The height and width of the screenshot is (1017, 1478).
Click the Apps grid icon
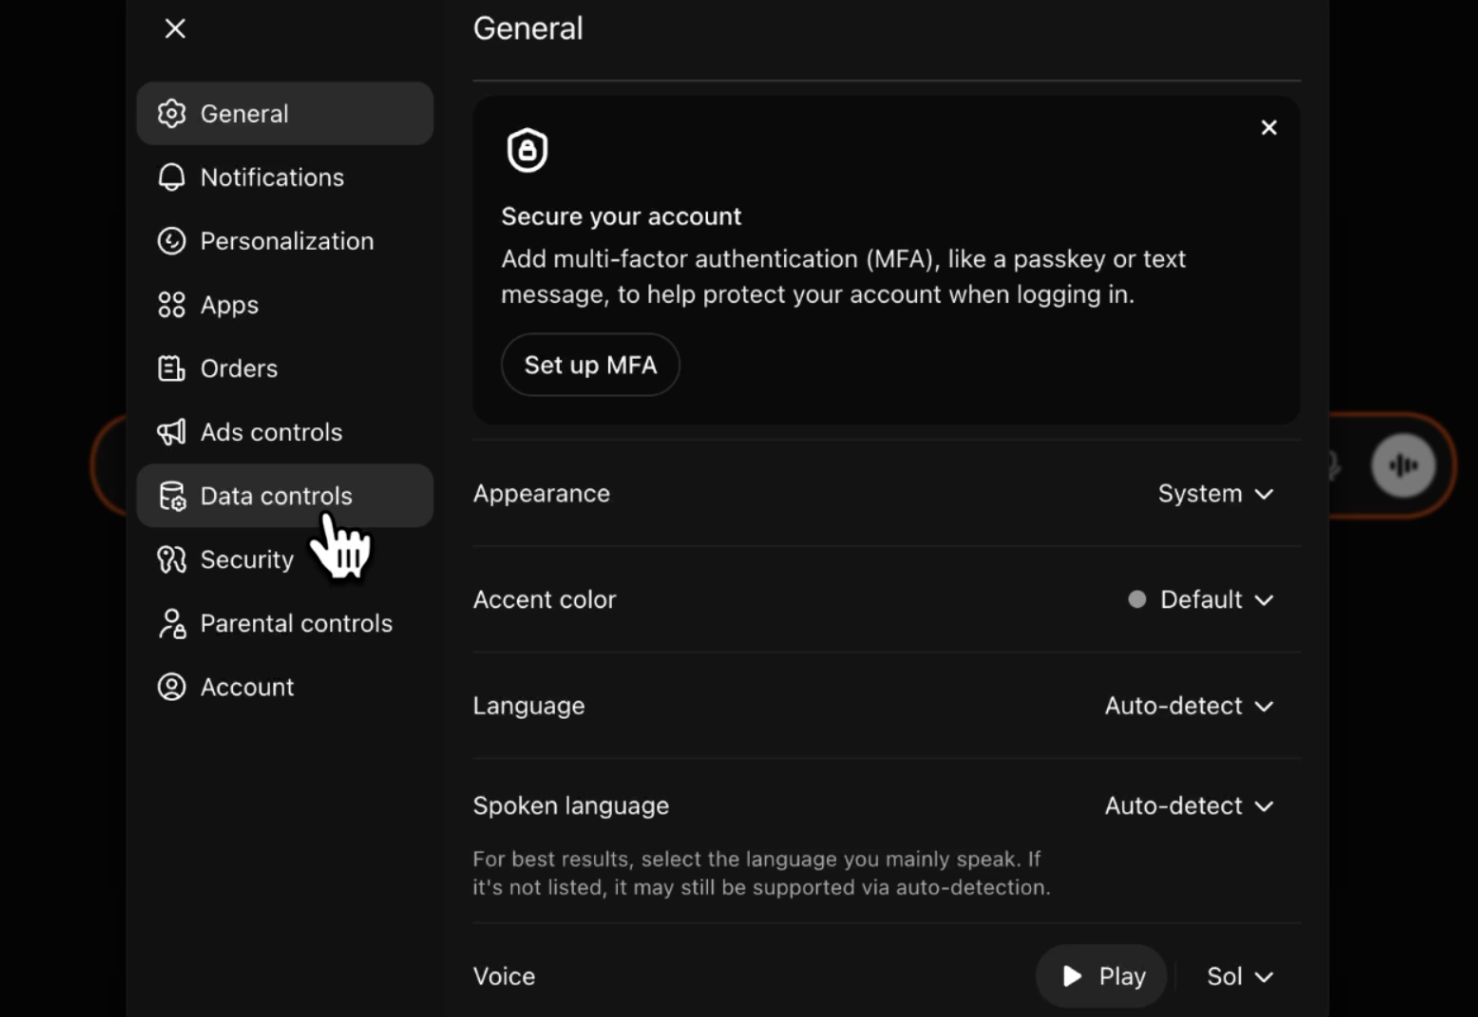[x=171, y=305]
